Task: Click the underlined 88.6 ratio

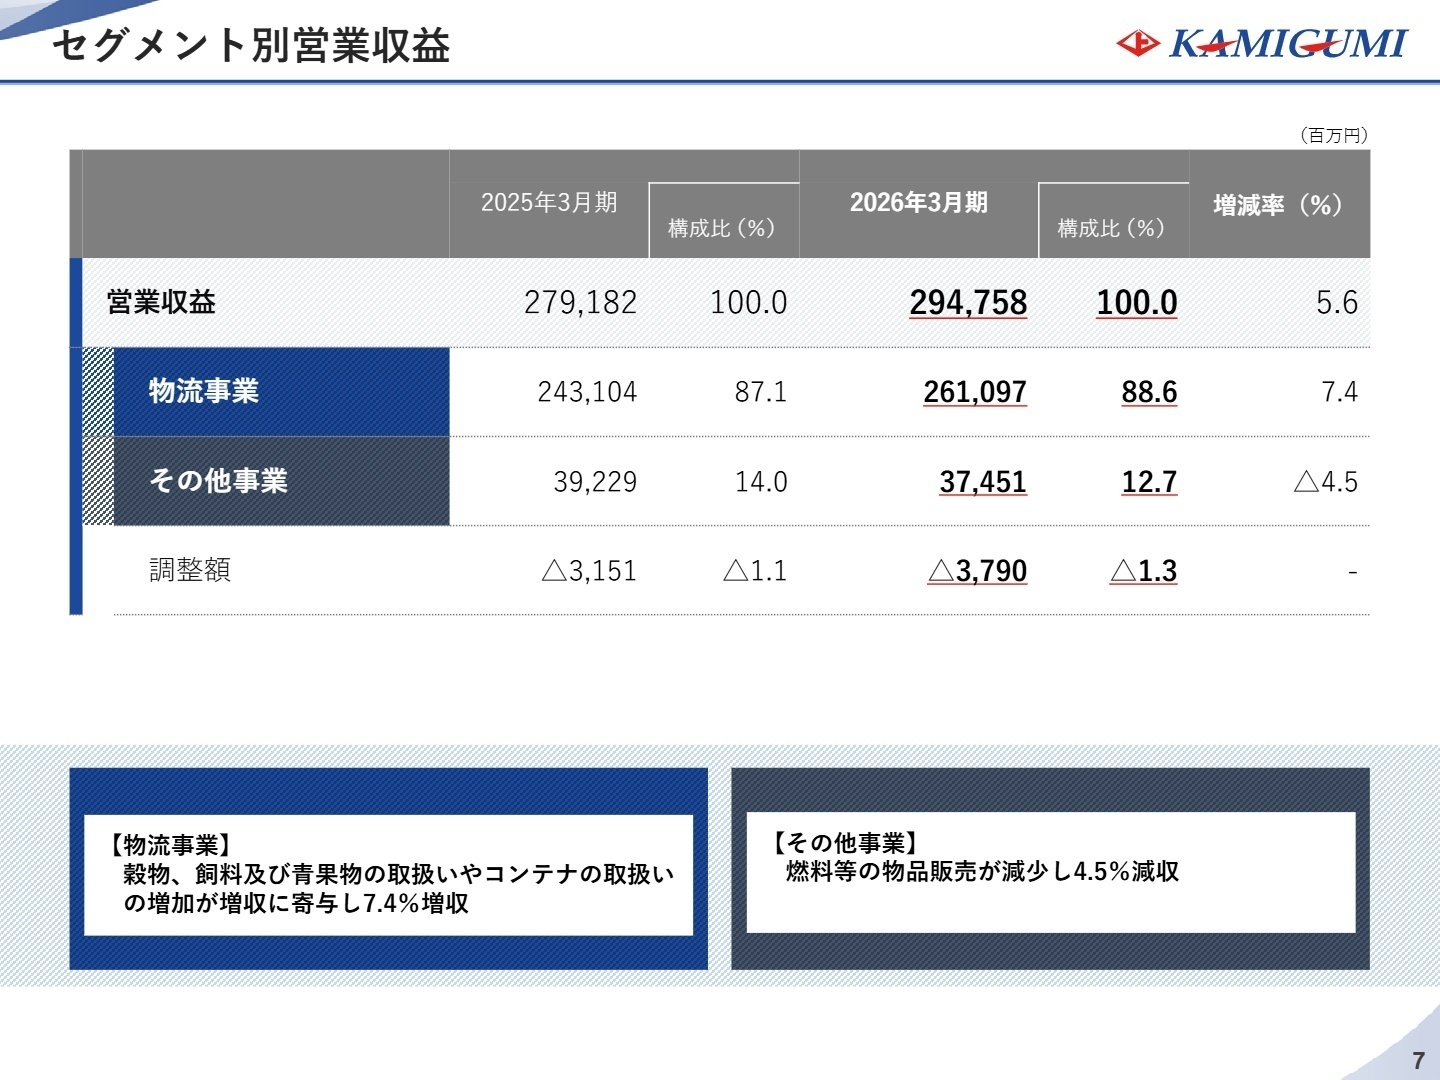Action: pyautogui.click(x=1149, y=391)
